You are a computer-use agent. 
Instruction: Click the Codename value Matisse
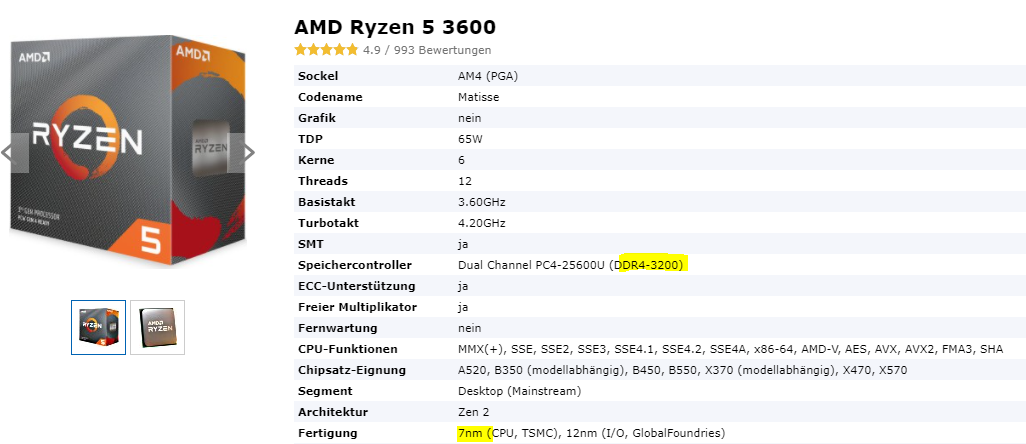click(x=478, y=97)
